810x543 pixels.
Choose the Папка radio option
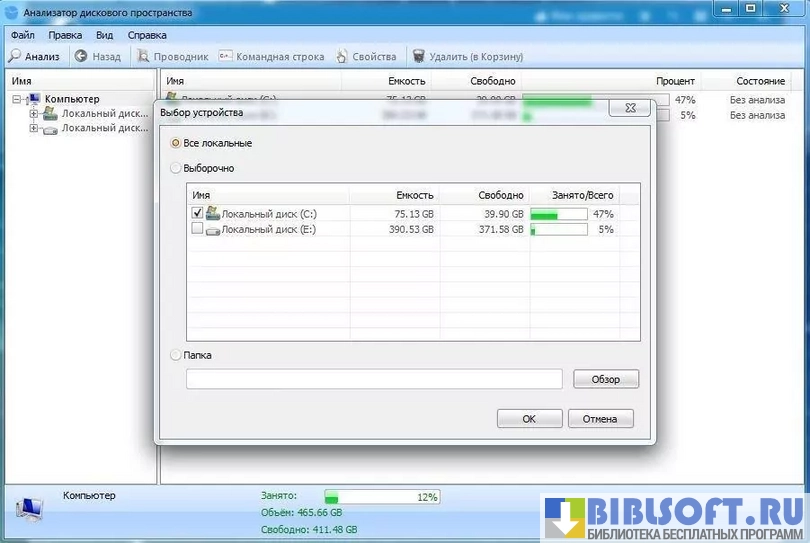pyautogui.click(x=176, y=355)
